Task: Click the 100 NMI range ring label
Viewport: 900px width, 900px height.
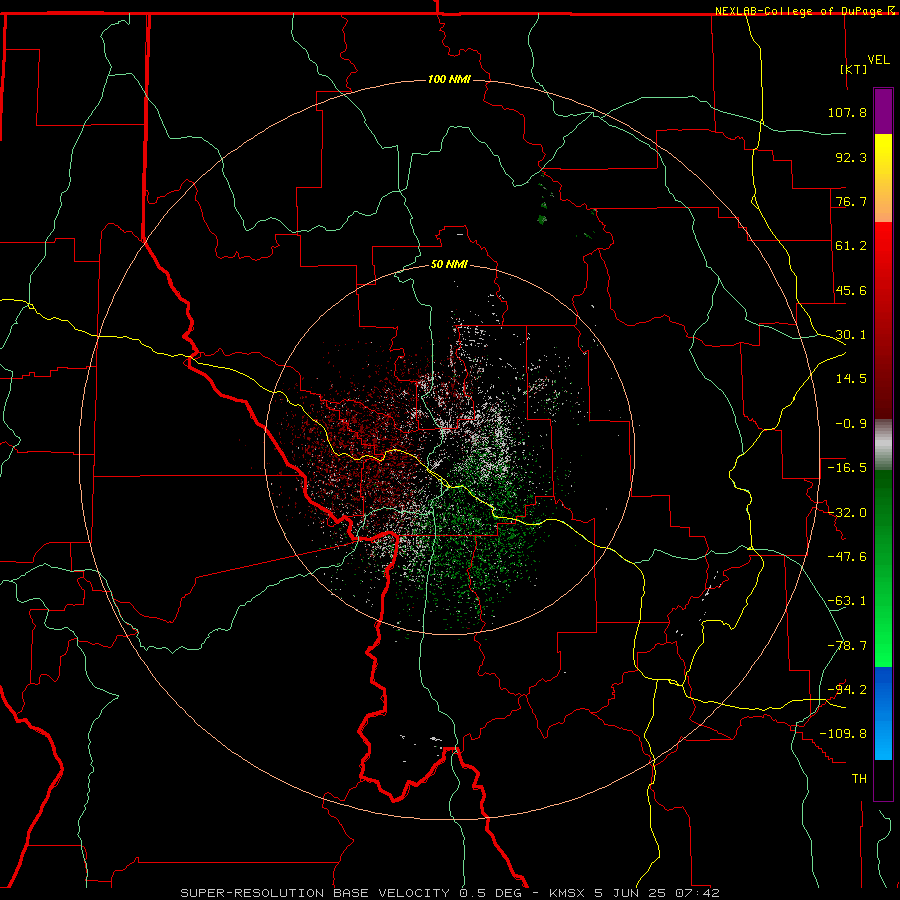Action: coord(449,79)
